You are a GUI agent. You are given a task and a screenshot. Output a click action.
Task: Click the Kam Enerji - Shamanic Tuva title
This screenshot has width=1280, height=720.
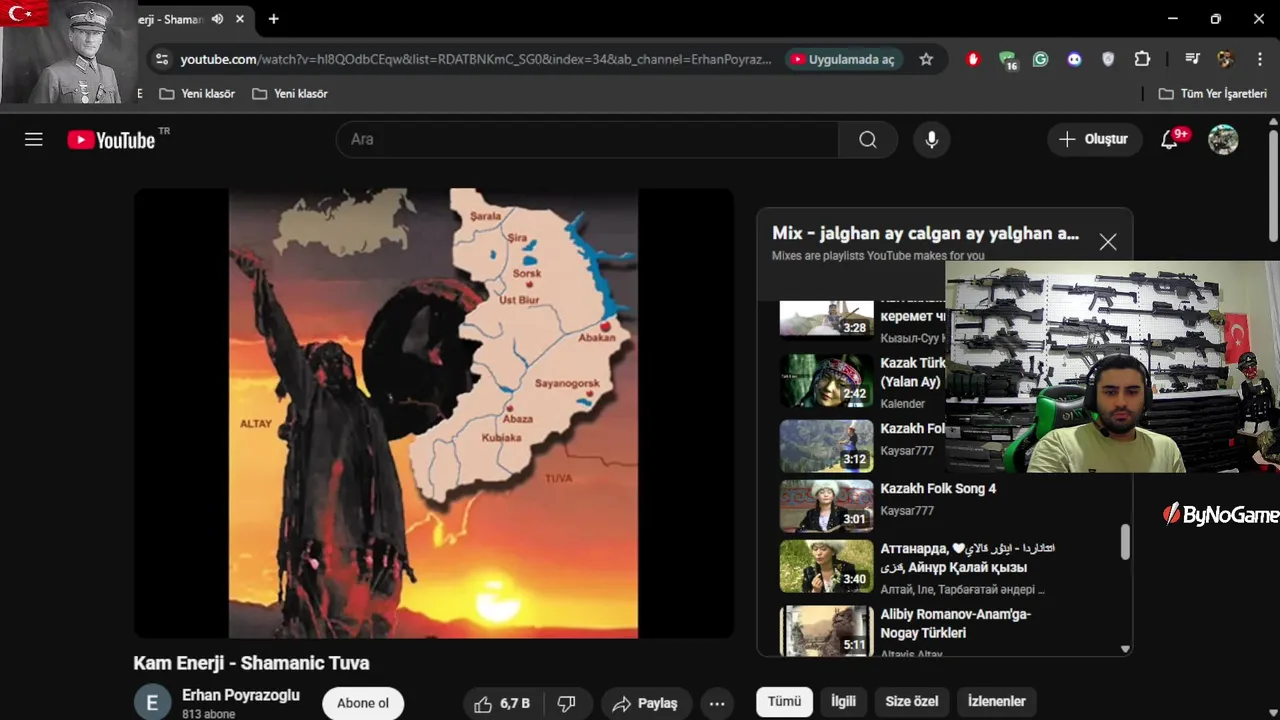tap(251, 663)
